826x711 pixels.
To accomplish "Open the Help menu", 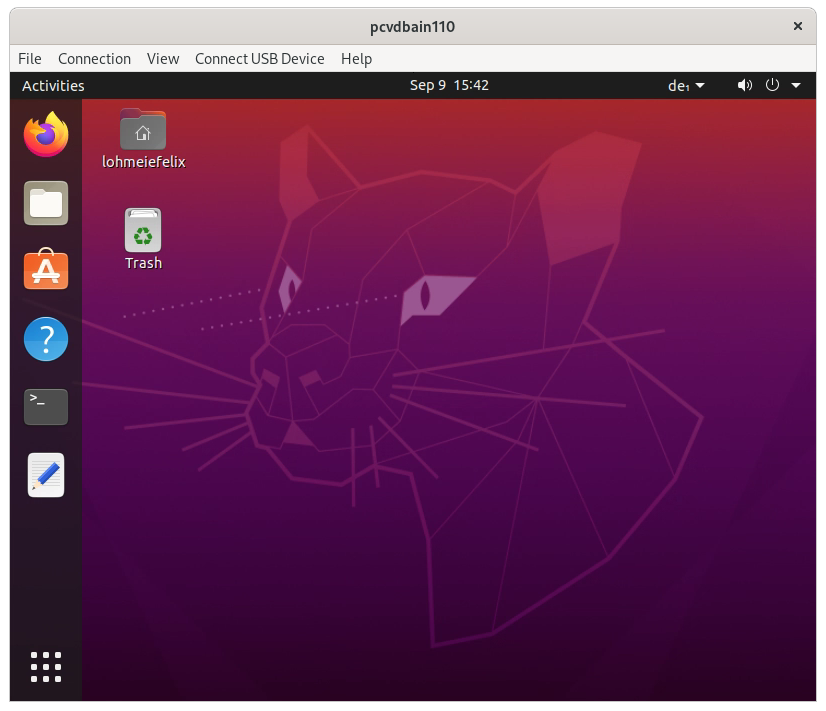I will pyautogui.click(x=356, y=58).
